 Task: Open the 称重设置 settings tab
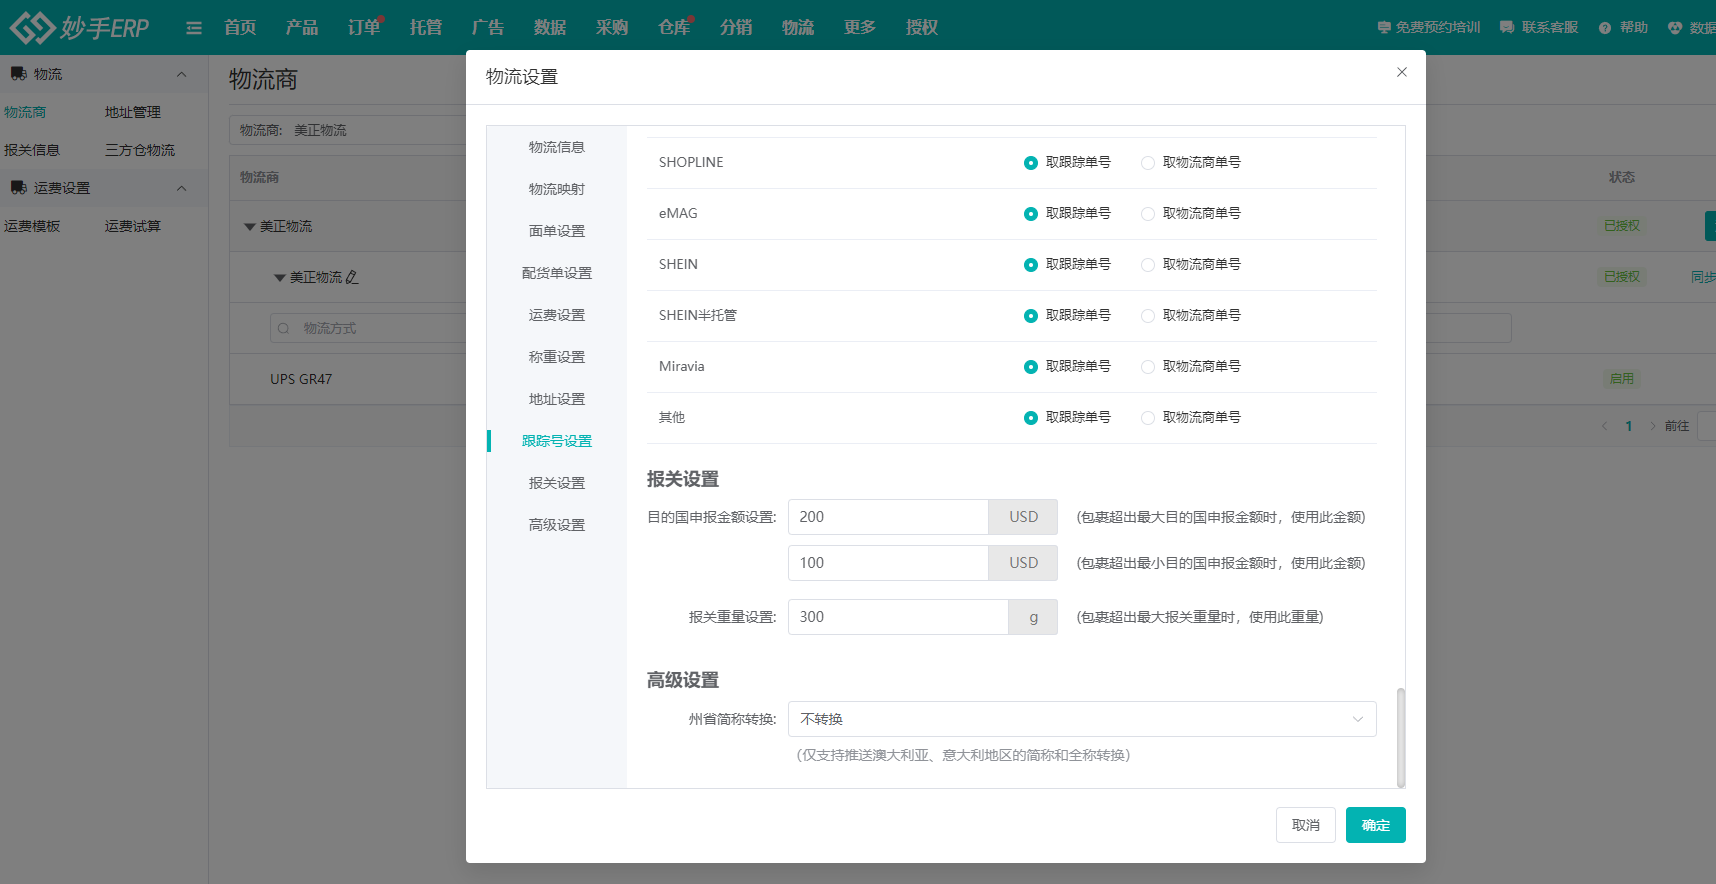[557, 357]
